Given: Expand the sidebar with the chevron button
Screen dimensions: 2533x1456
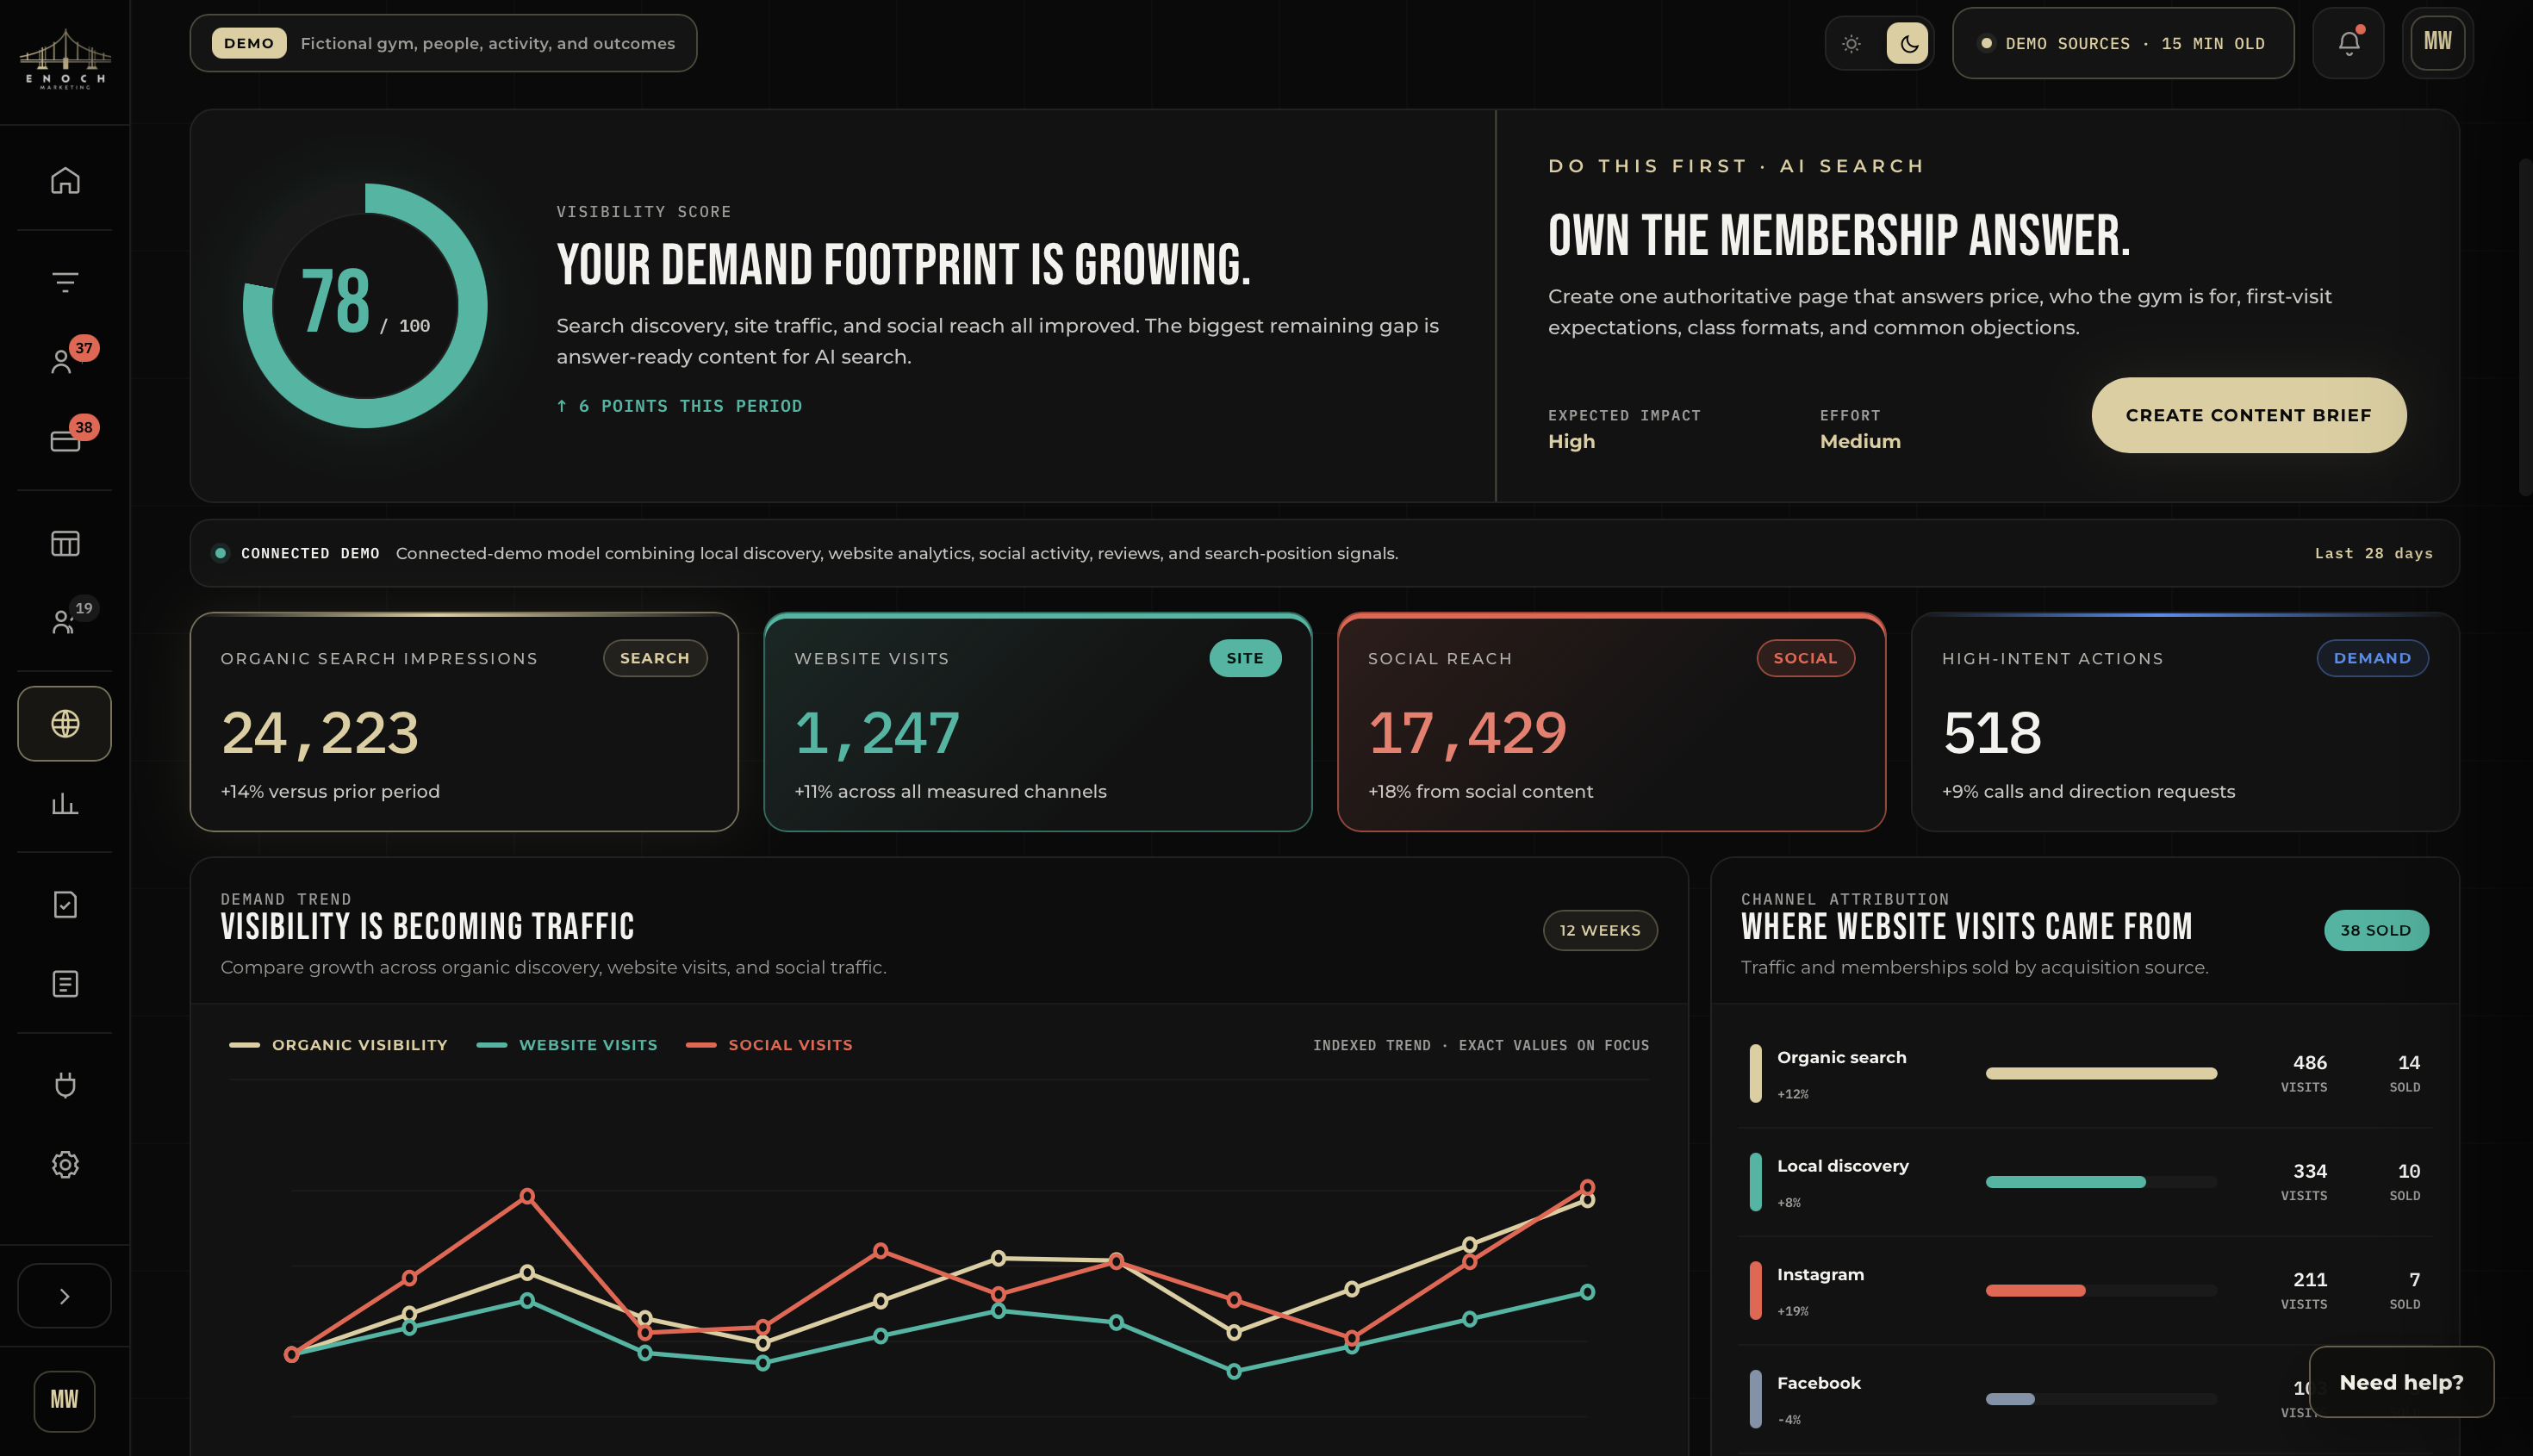Looking at the screenshot, I should 65,1296.
